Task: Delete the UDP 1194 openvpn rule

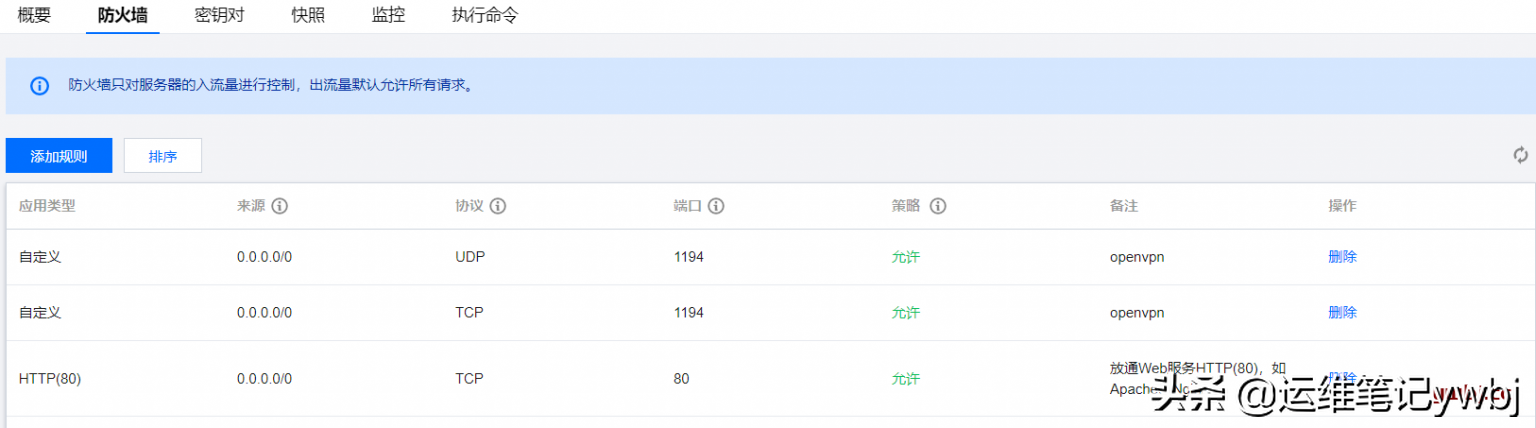Action: 1342,257
